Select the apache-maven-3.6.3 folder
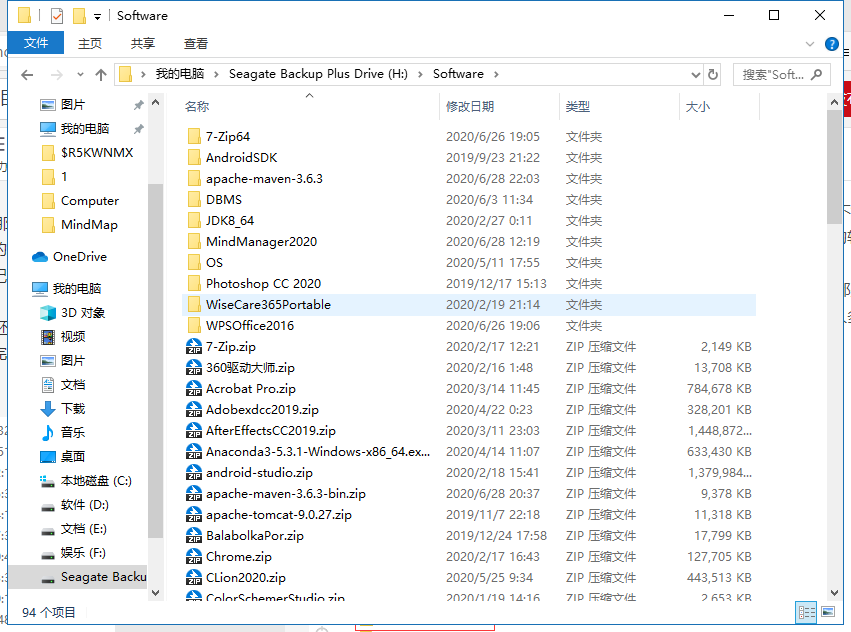851x632 pixels. point(264,179)
